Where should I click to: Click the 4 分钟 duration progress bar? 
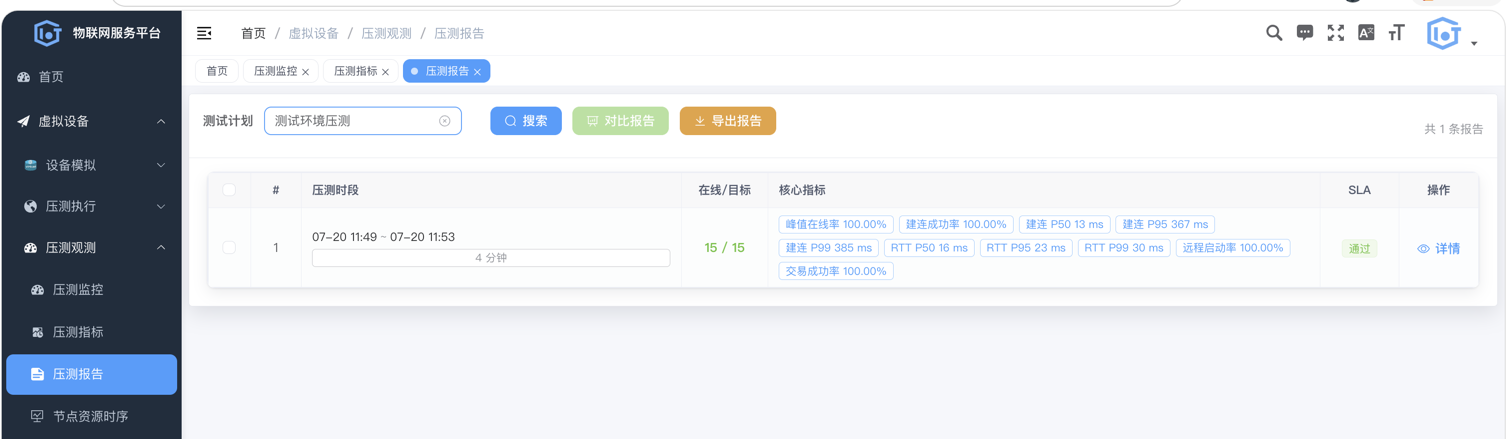point(491,258)
